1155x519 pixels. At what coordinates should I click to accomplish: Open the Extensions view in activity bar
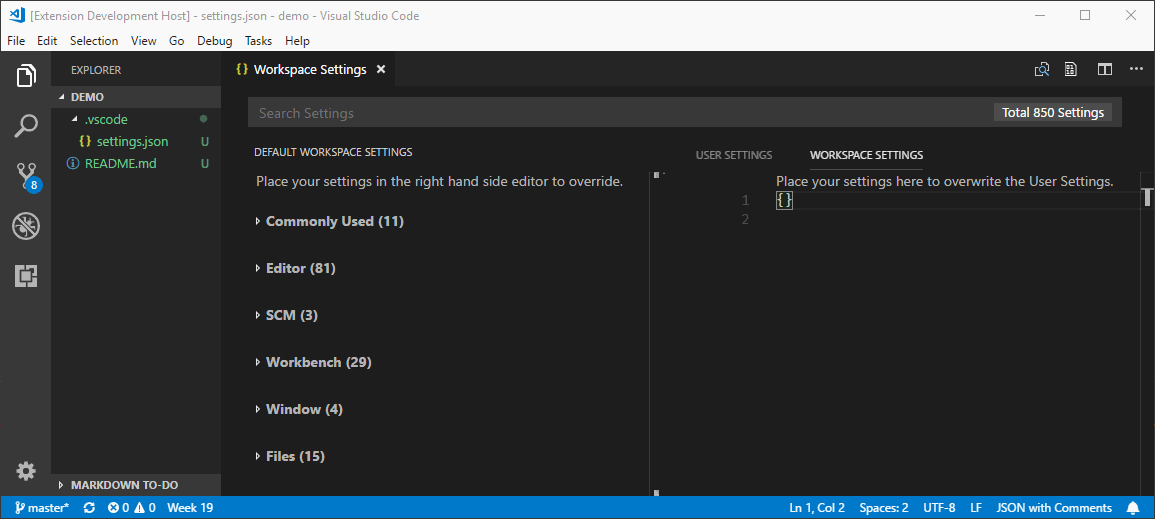coord(25,276)
